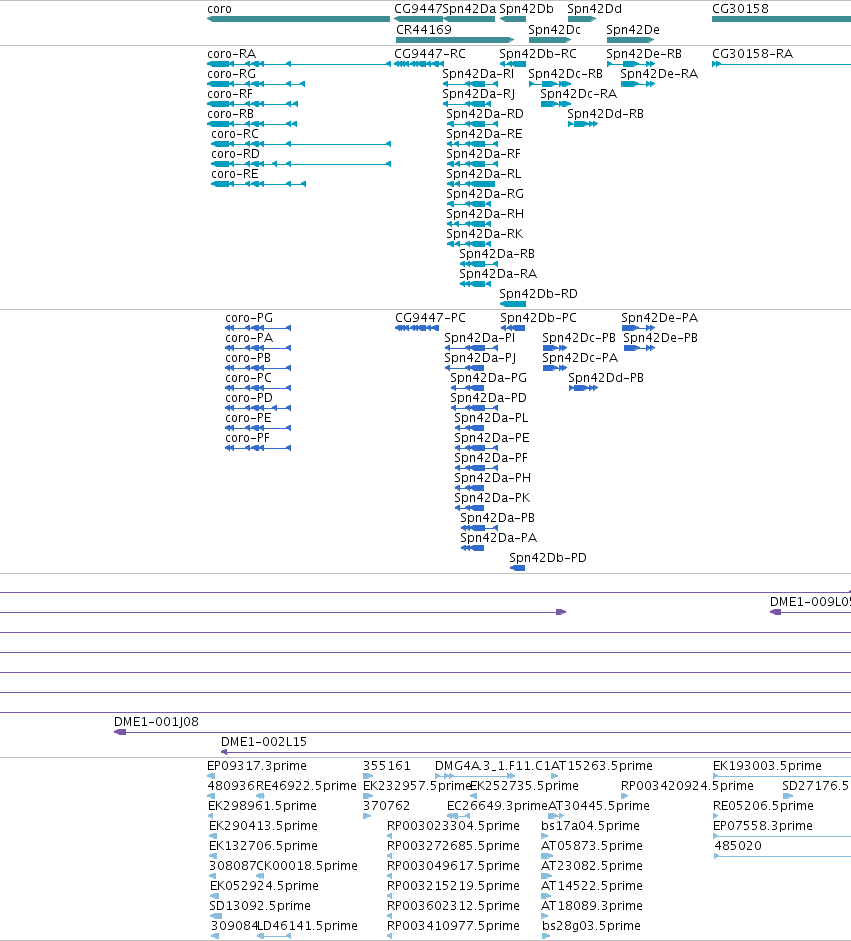Select transcript Spn42De-RA
Viewport: 851px width, 941px height.
pyautogui.click(x=659, y=74)
